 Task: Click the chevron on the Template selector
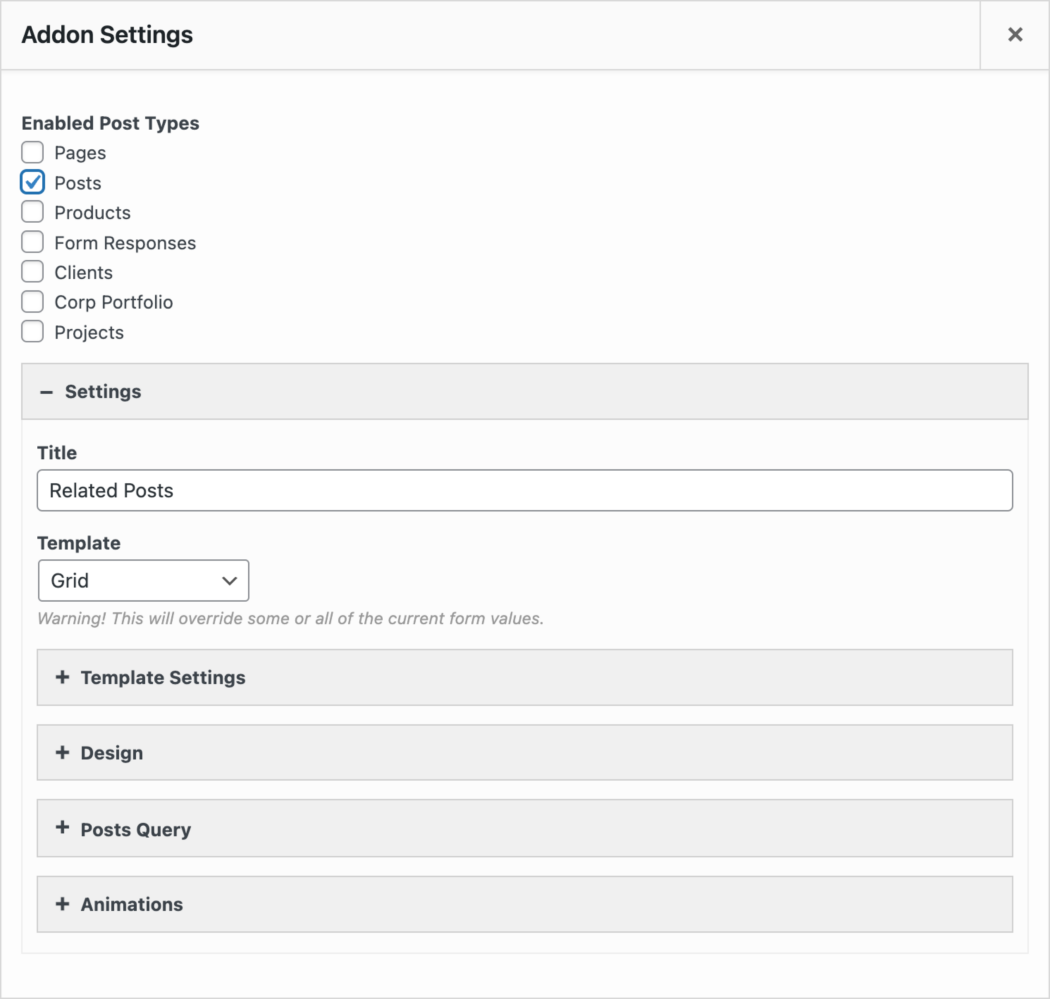pyautogui.click(x=229, y=580)
